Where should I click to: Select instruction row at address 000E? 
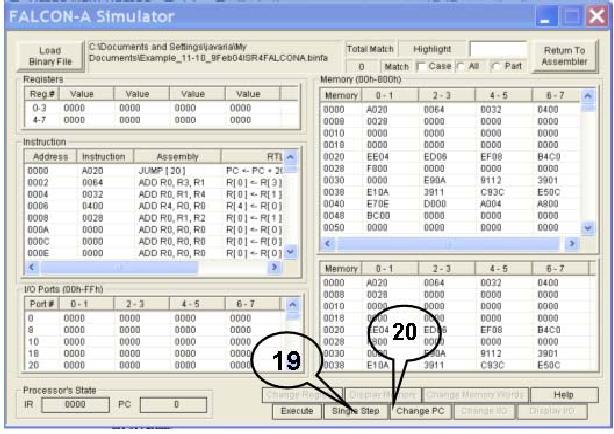pyautogui.click(x=155, y=253)
